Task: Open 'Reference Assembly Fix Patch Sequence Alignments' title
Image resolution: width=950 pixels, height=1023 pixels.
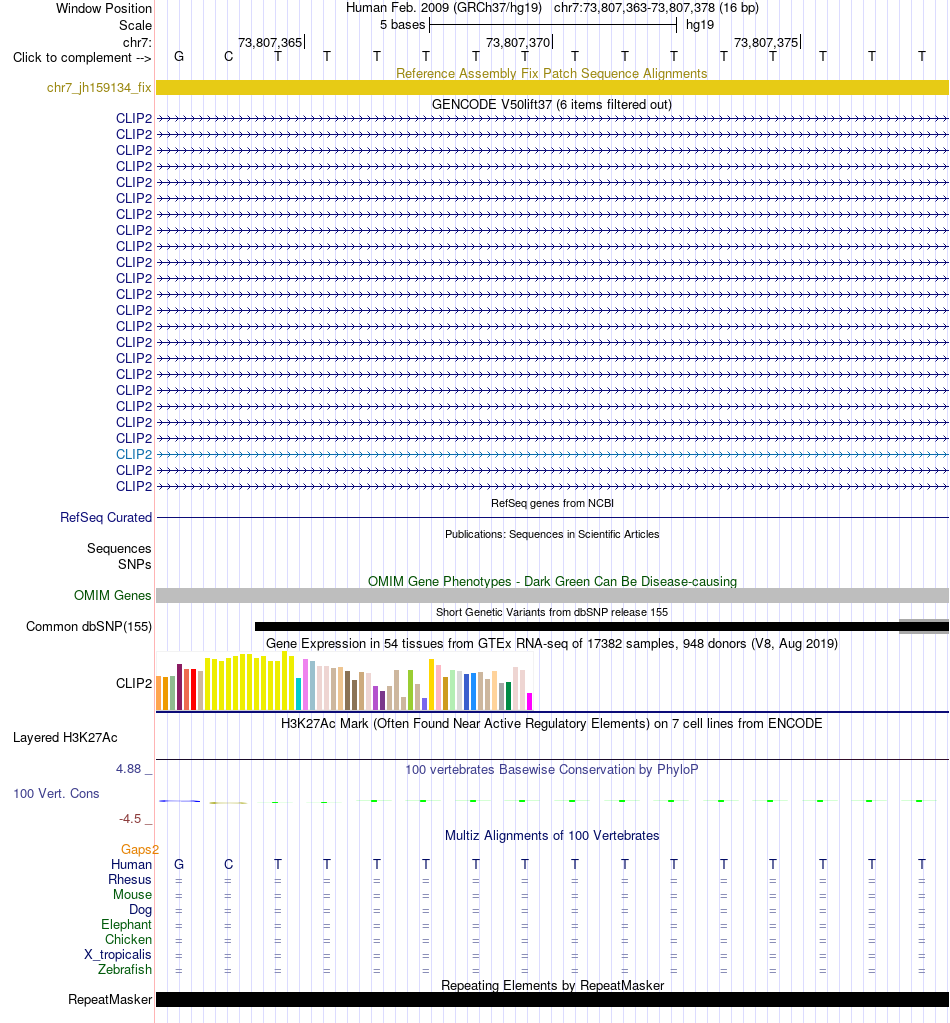Action: click(552, 73)
